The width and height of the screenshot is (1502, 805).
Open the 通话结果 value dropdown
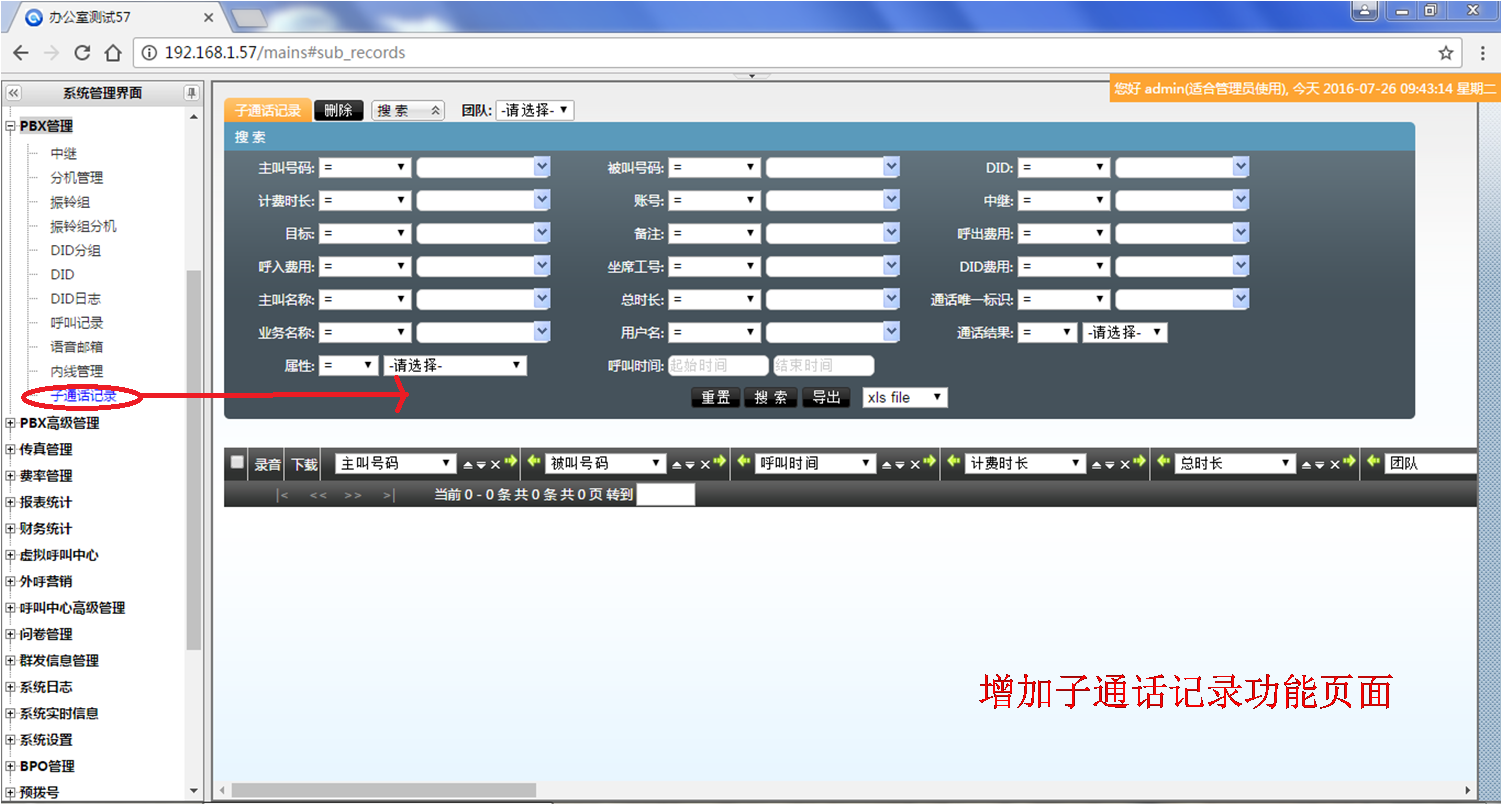coord(1125,333)
